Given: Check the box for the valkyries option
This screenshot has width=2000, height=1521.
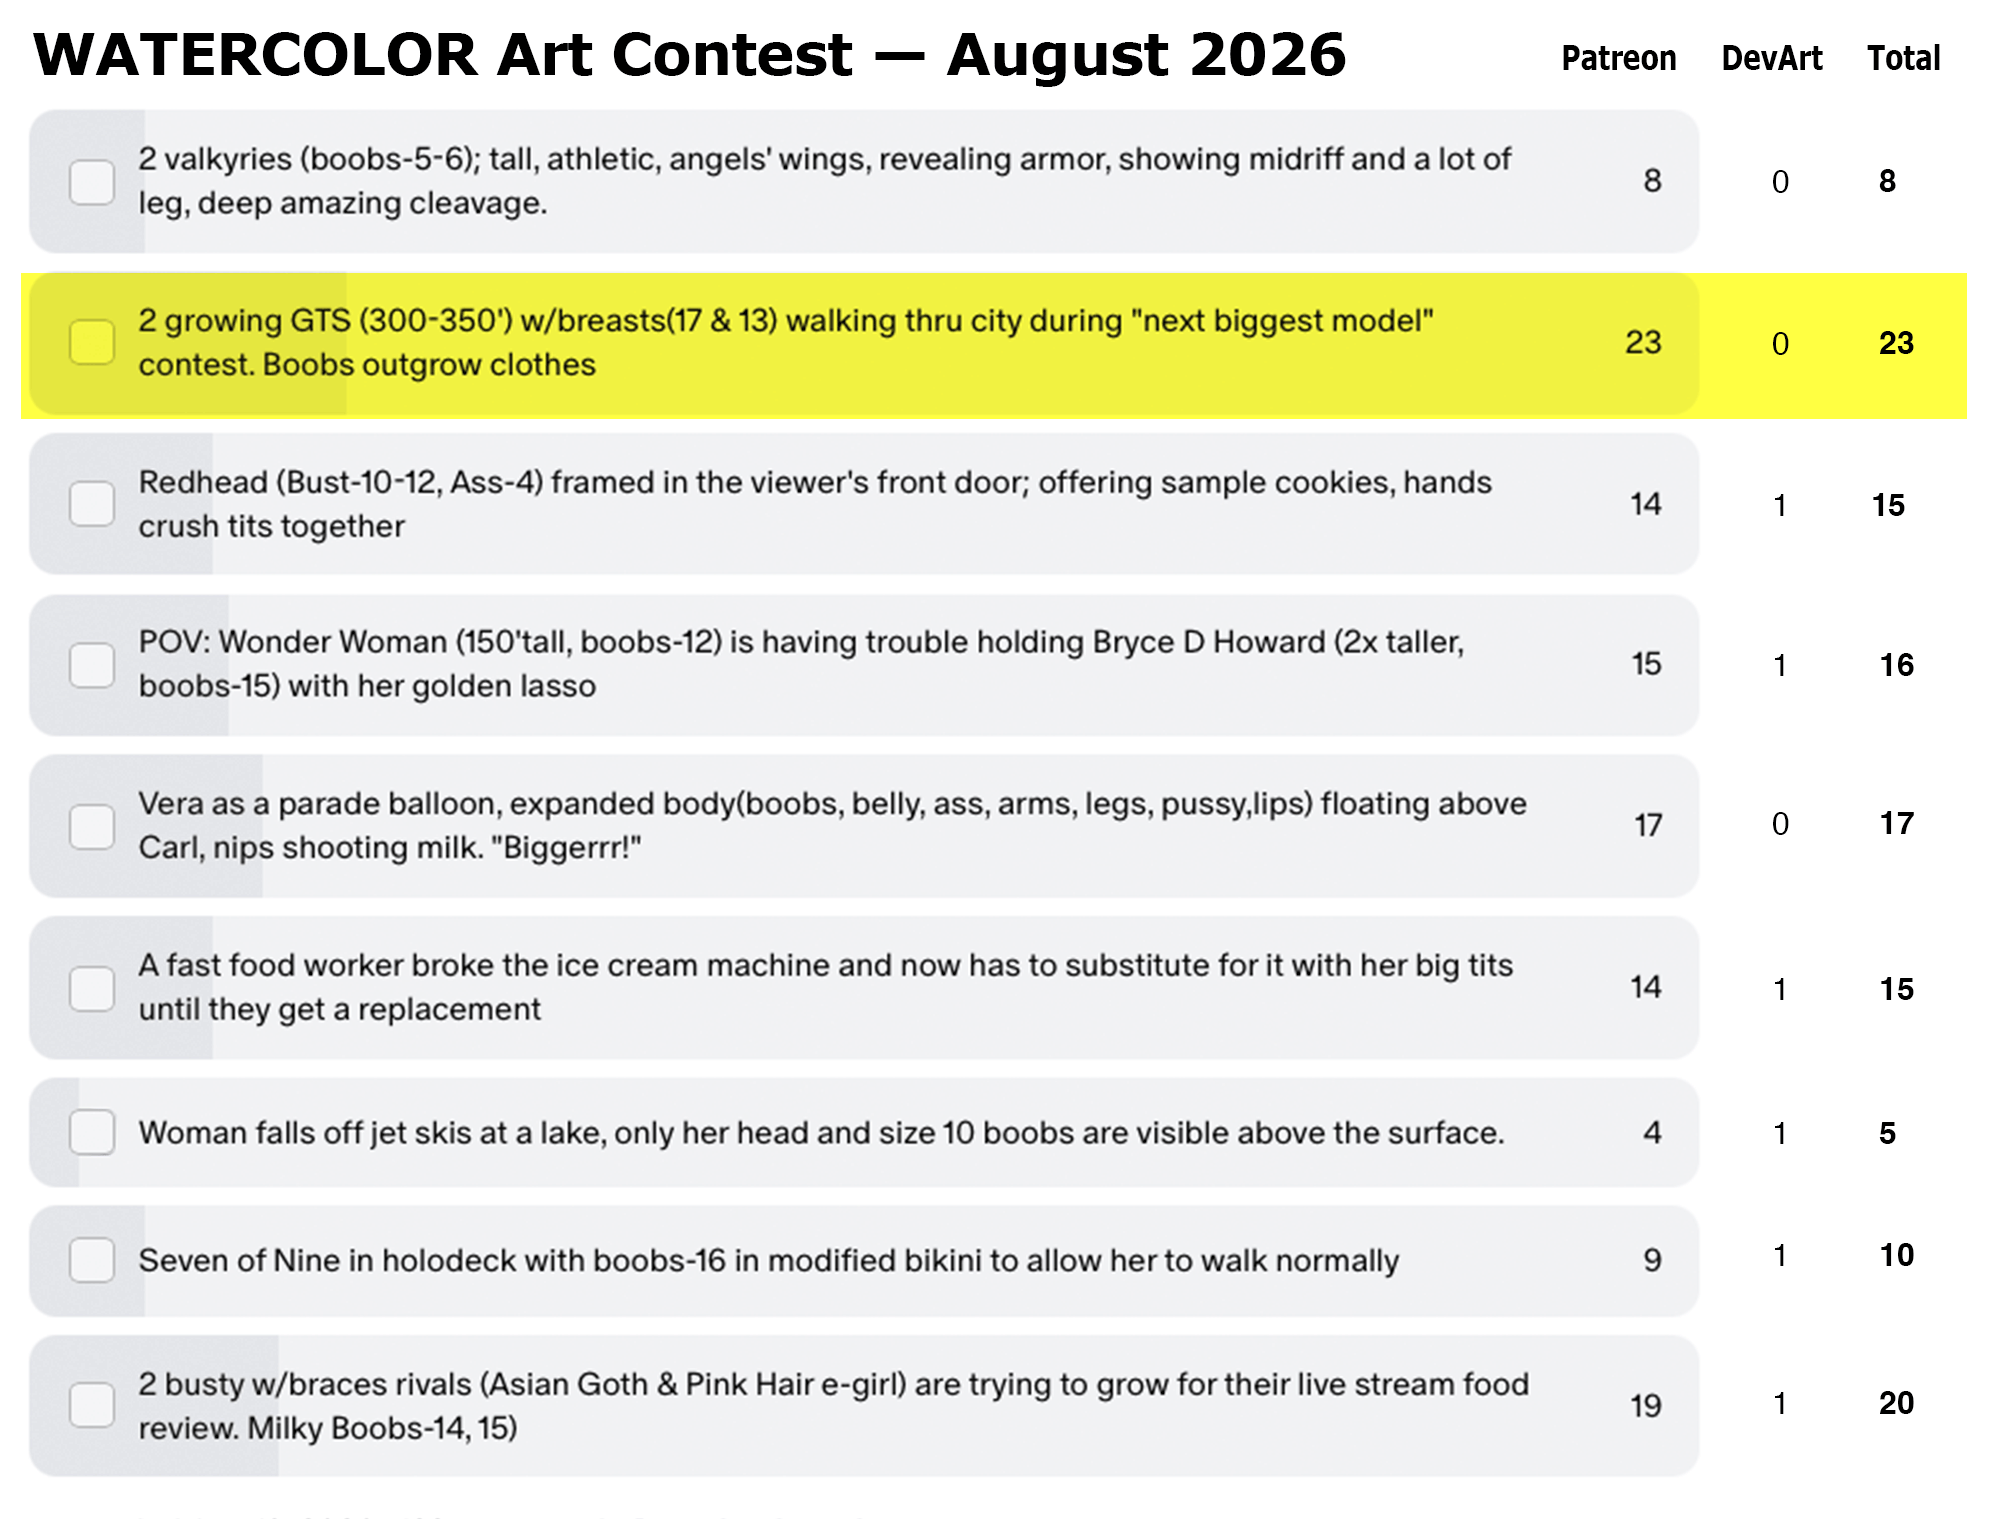Looking at the screenshot, I should pos(92,182).
